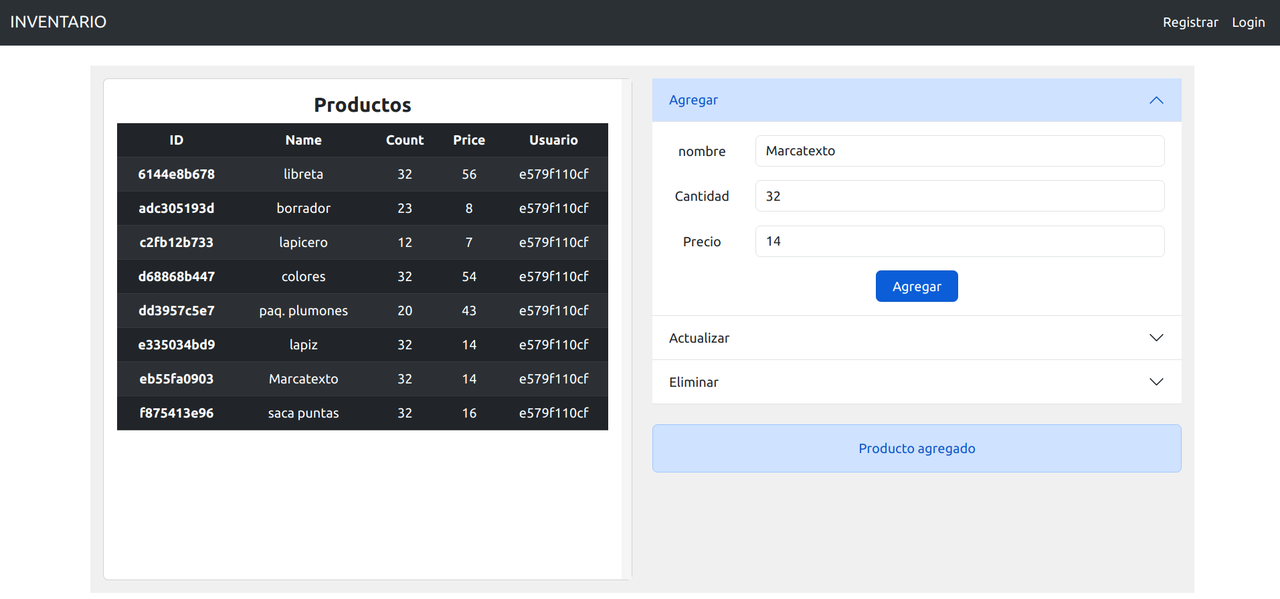Select the 'Precio' form label

702,241
